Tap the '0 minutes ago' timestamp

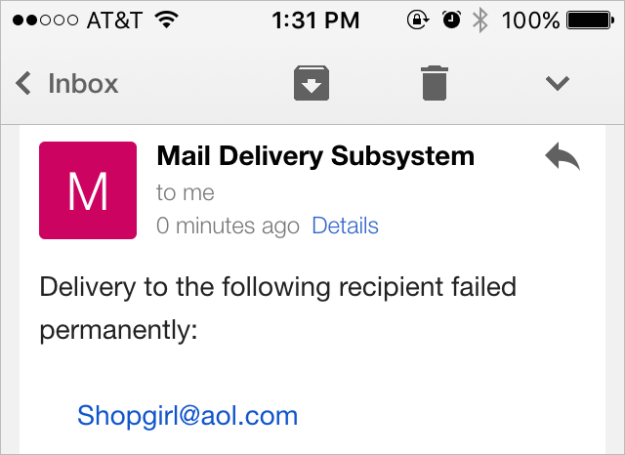(x=228, y=226)
